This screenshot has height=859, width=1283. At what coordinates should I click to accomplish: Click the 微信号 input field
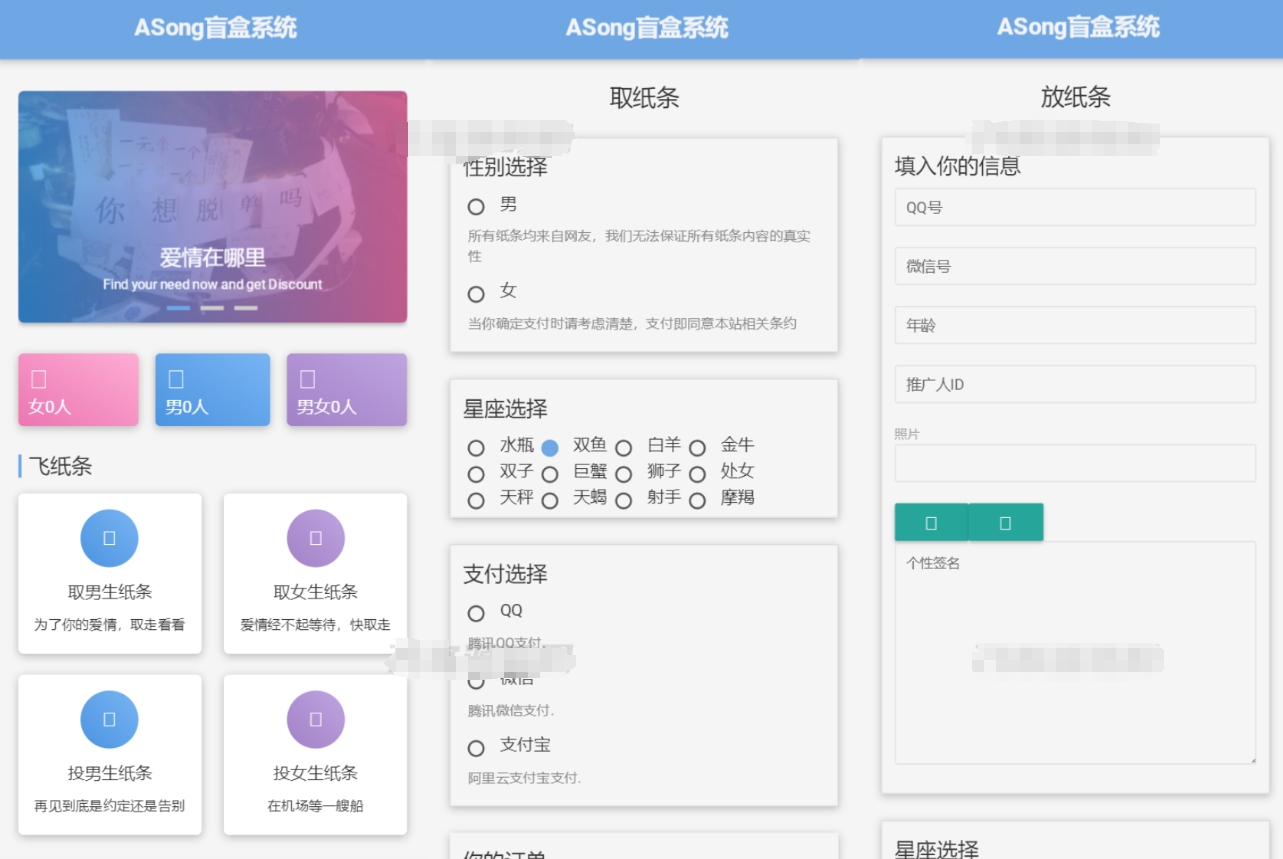(x=1075, y=266)
